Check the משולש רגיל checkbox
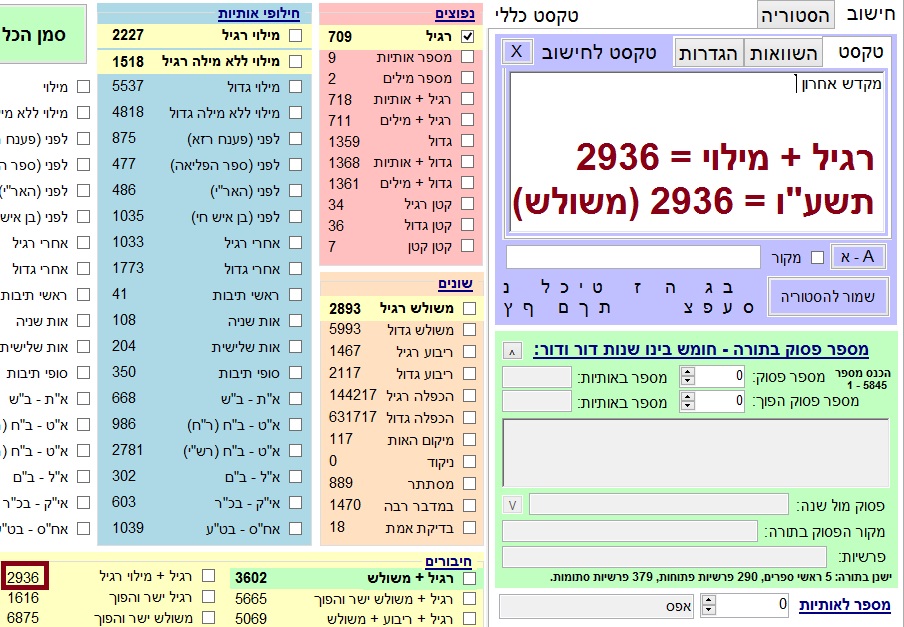This screenshot has height=627, width=904. (467, 308)
